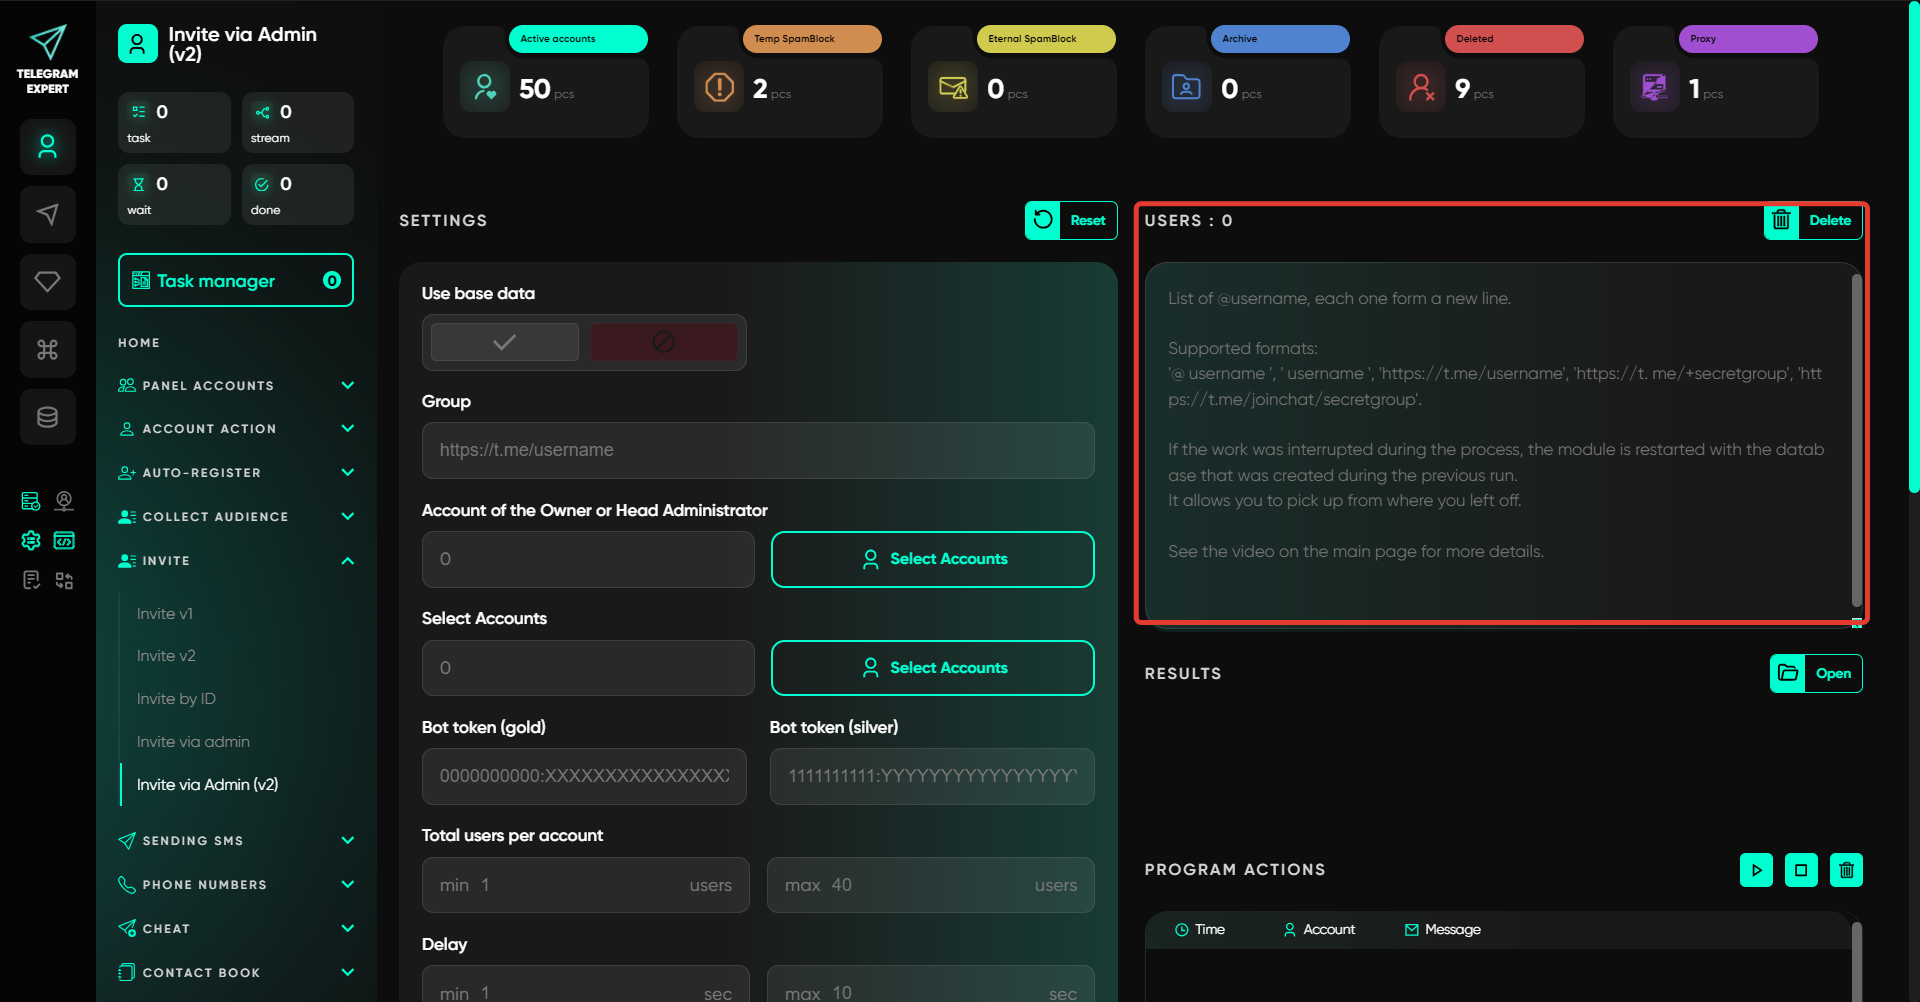
Task: Open the Task manager button
Action: coord(236,281)
